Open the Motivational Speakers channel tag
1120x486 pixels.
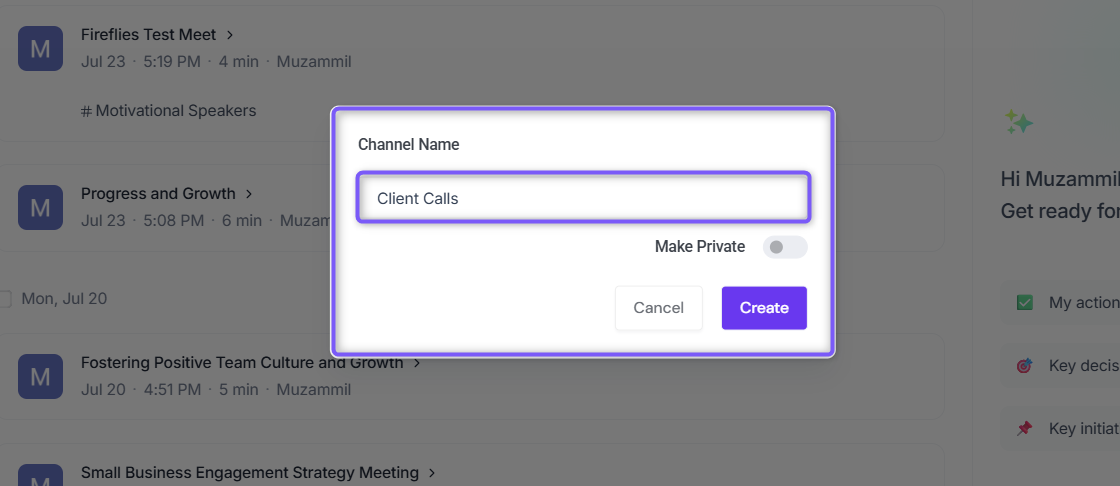click(x=169, y=111)
